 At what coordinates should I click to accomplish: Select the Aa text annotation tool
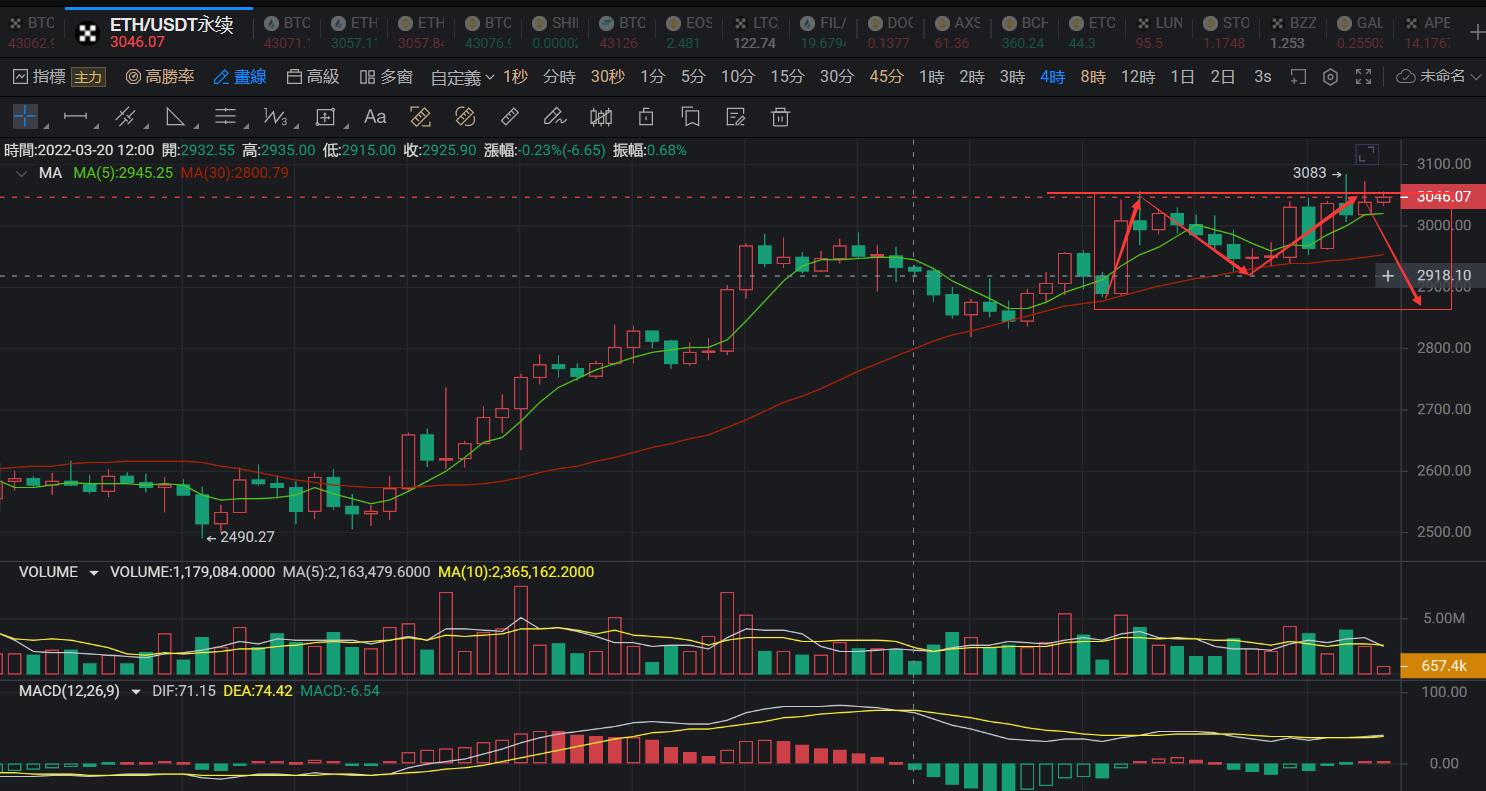tap(375, 117)
